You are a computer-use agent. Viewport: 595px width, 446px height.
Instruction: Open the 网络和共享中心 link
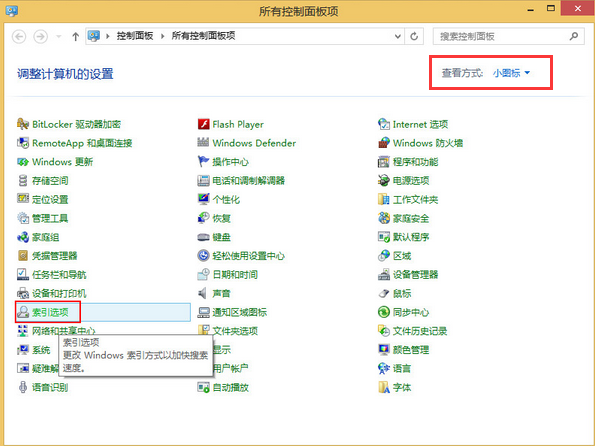pyautogui.click(x=63, y=331)
